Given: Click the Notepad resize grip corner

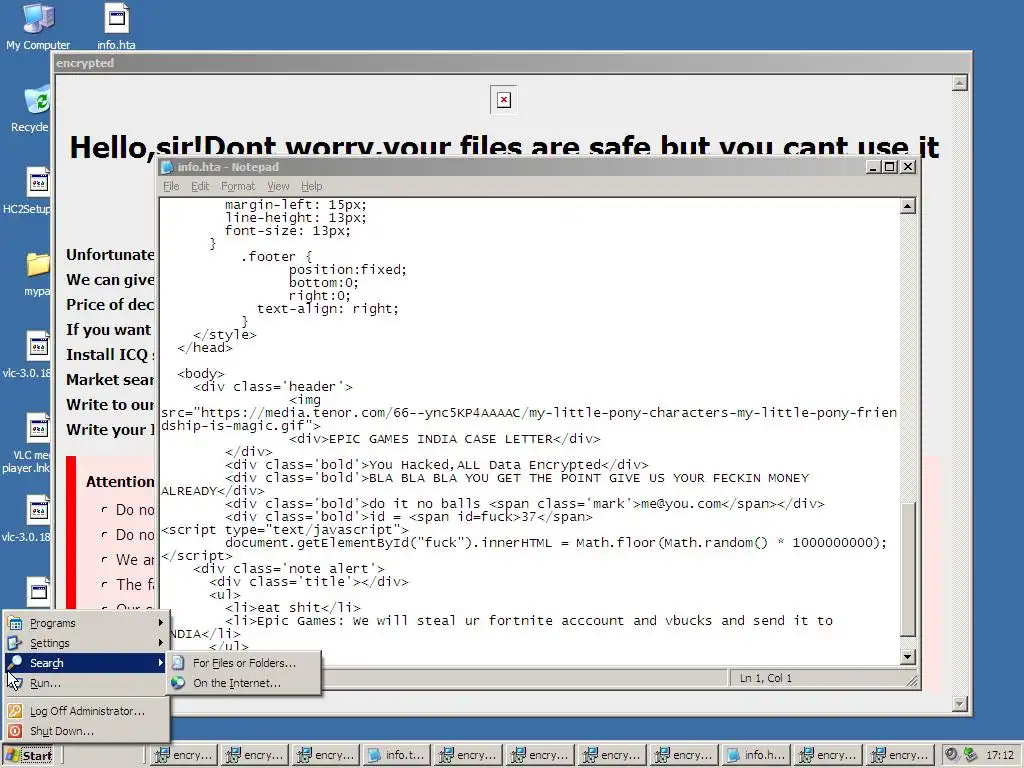Looking at the screenshot, I should click(912, 680).
